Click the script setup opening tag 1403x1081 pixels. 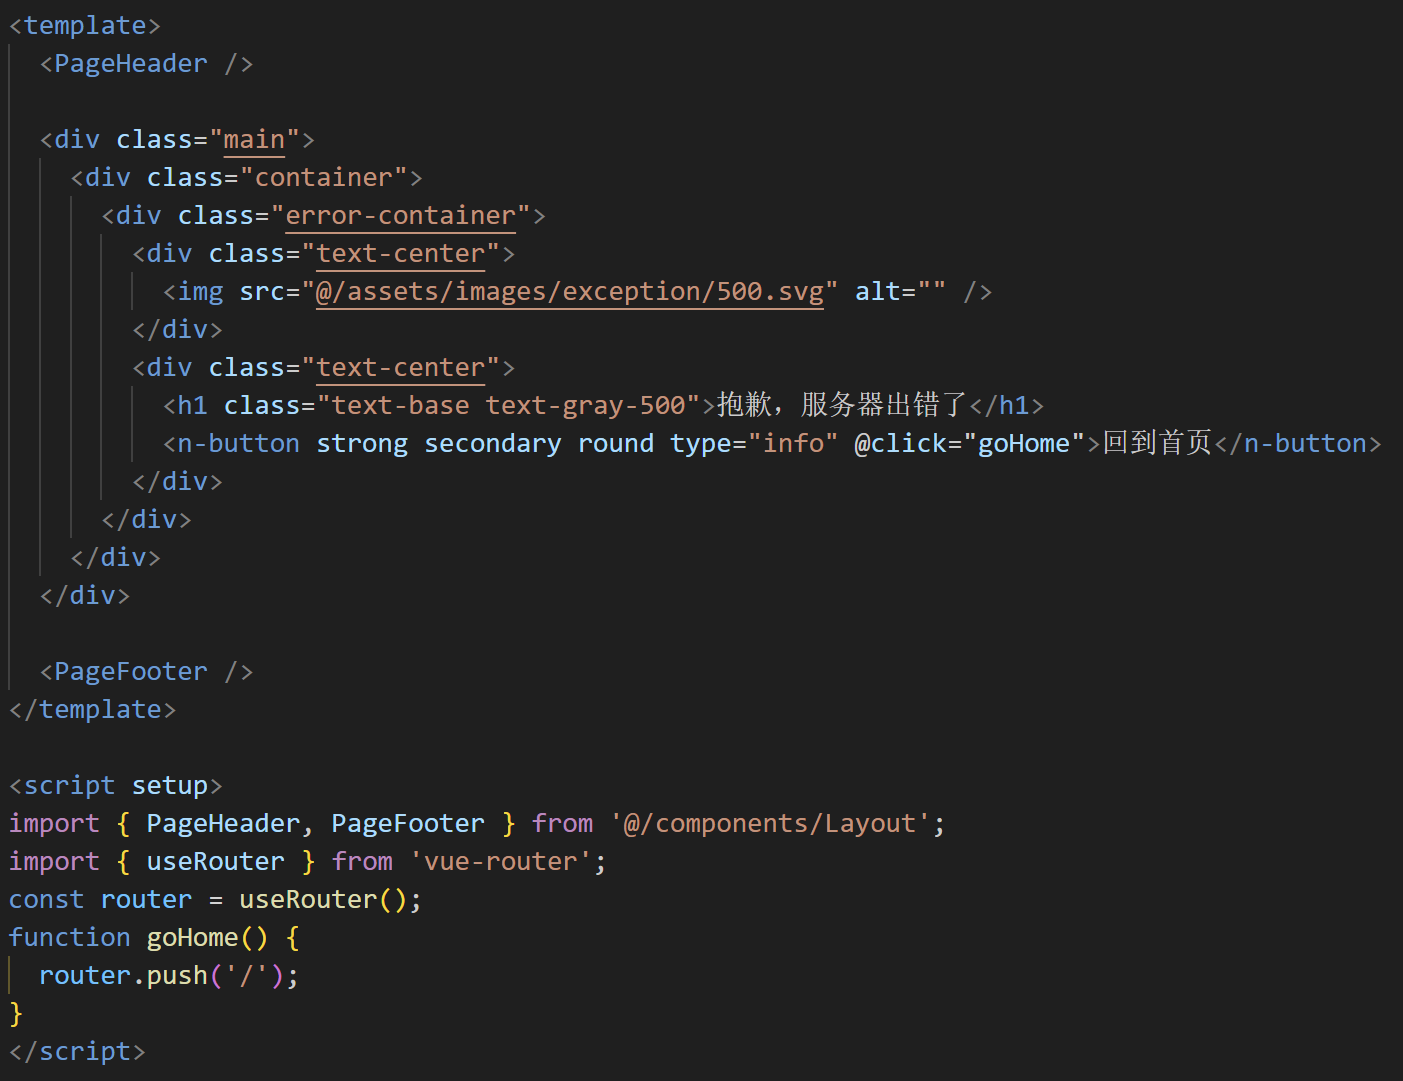tap(116, 786)
